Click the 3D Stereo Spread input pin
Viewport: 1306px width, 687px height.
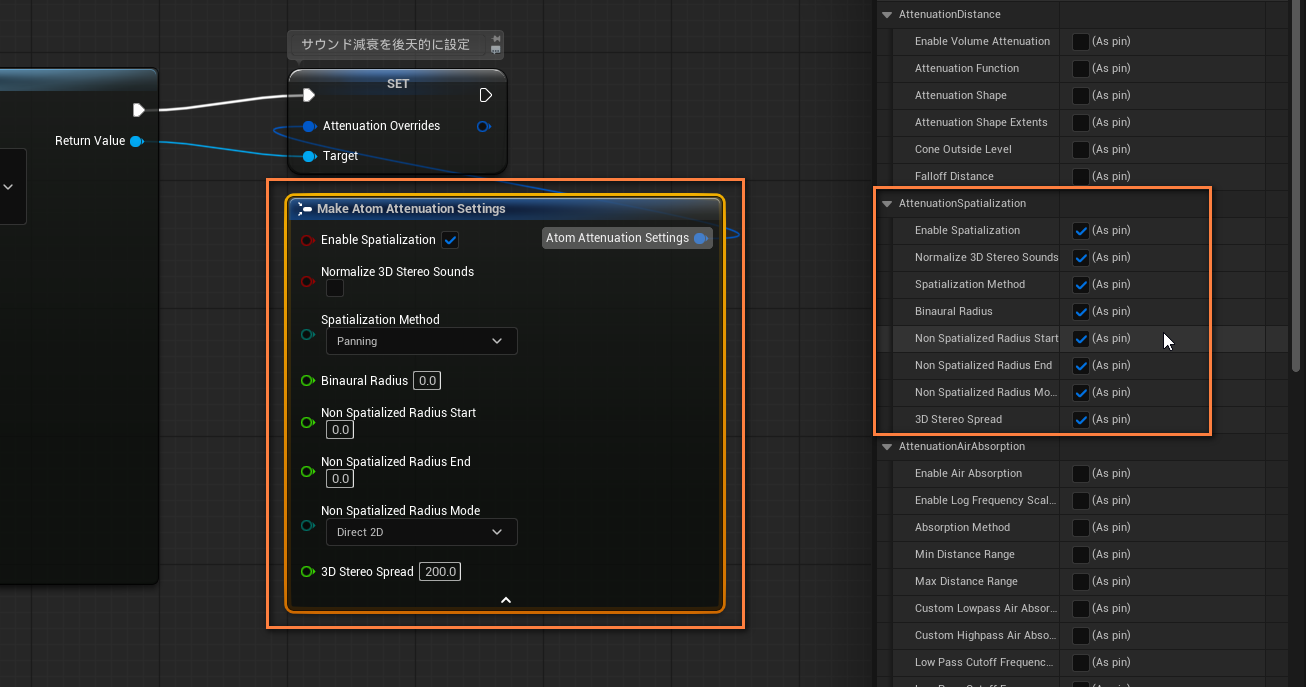(308, 572)
